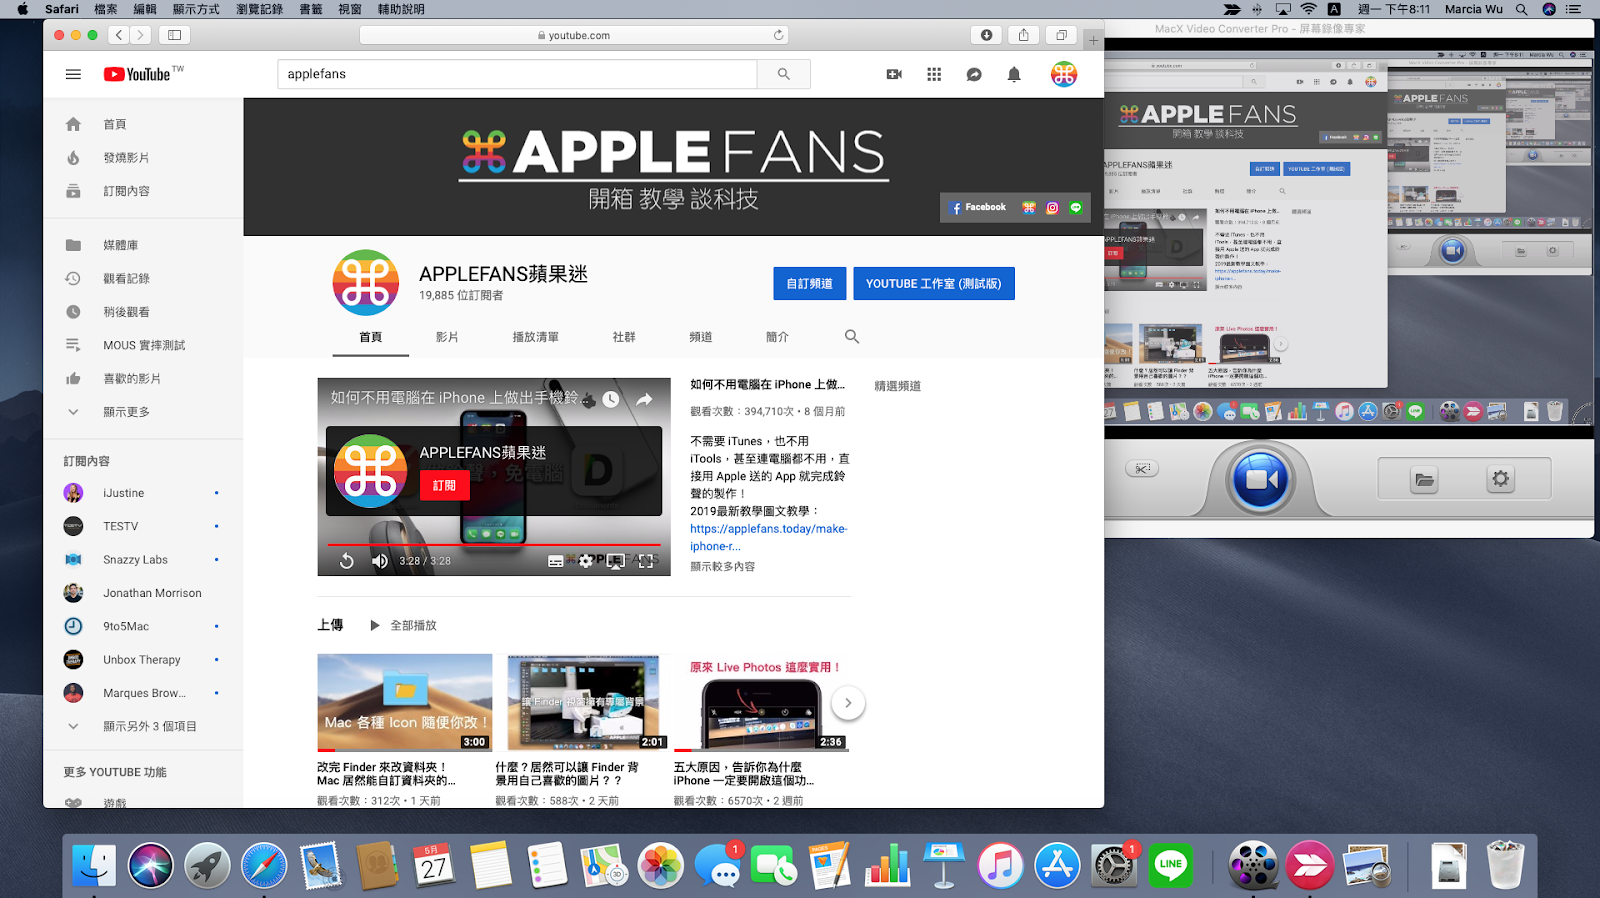This screenshot has height=898, width=1600.
Task: Open MOUS 實摔測試 playlist
Action: click(x=143, y=345)
